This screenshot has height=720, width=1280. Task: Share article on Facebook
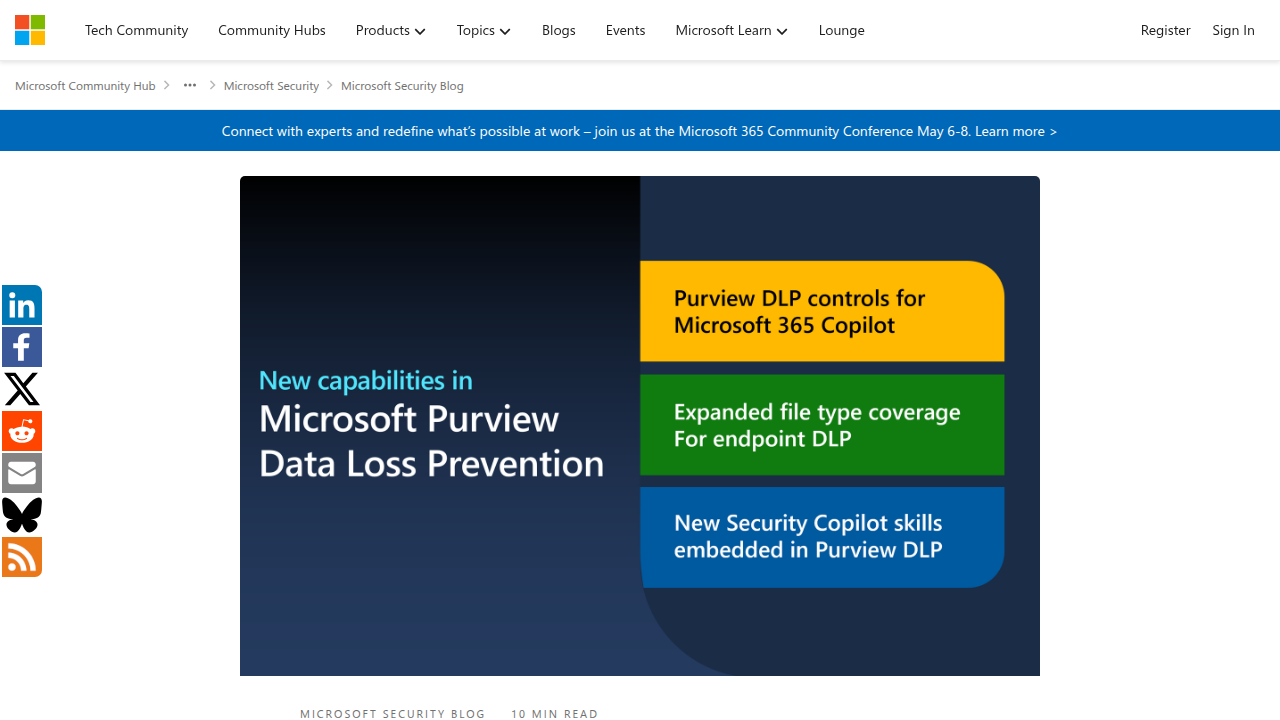click(x=22, y=347)
